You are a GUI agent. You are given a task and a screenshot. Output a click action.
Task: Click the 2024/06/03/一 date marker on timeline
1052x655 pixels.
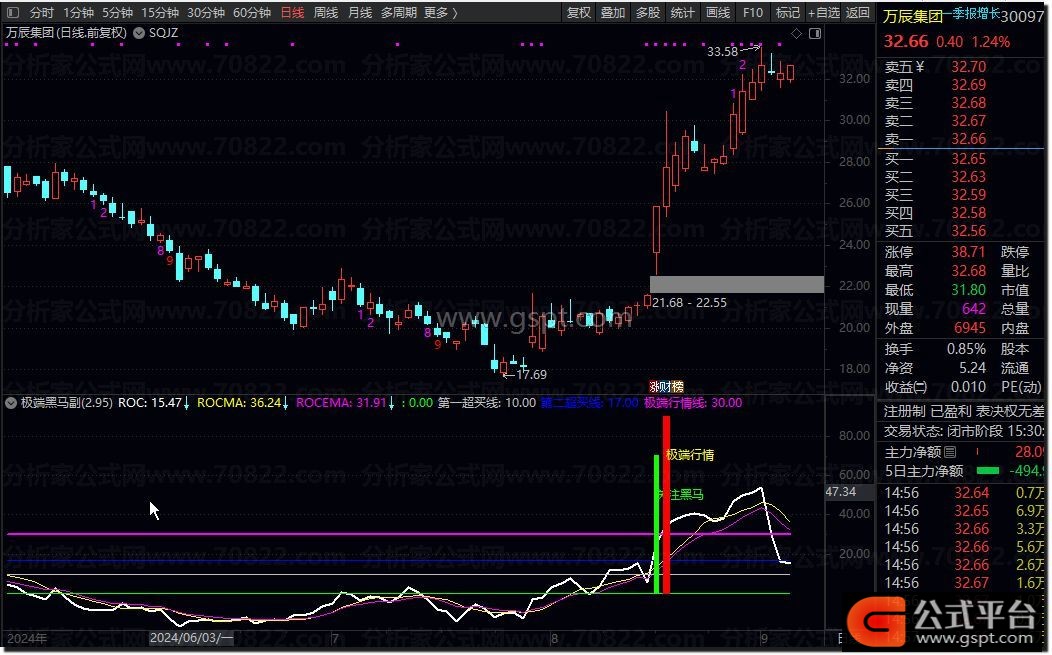coord(191,638)
